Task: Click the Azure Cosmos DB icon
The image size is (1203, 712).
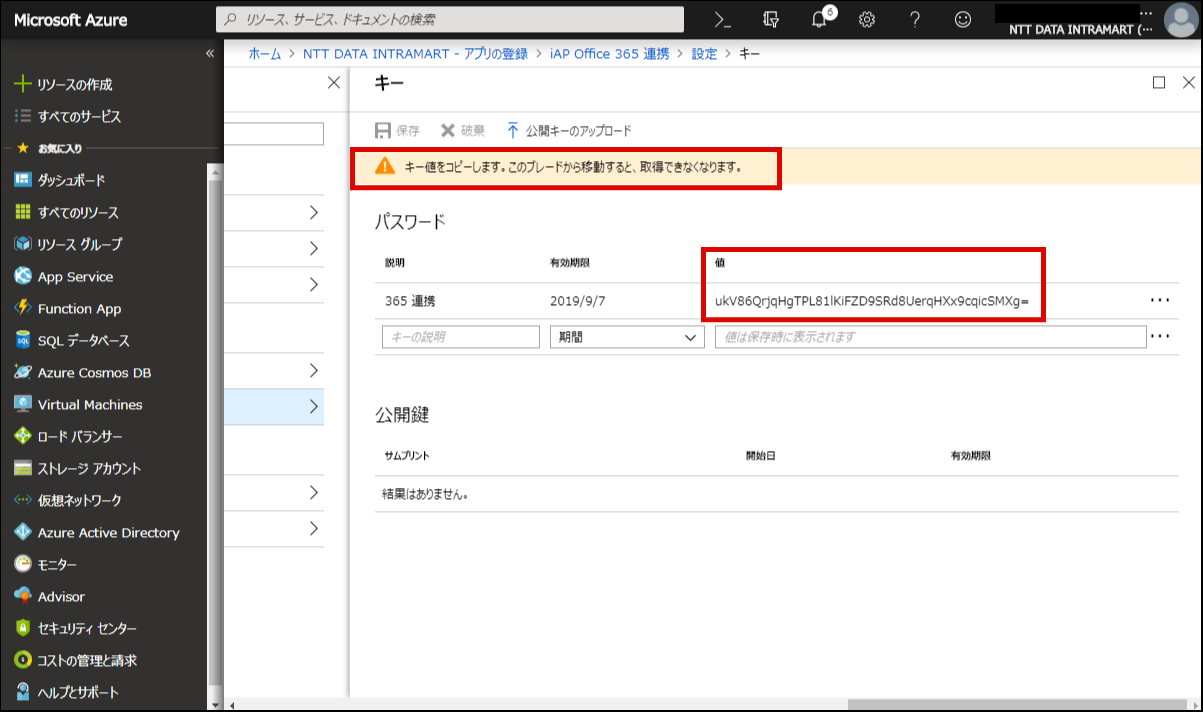Action: (22, 373)
